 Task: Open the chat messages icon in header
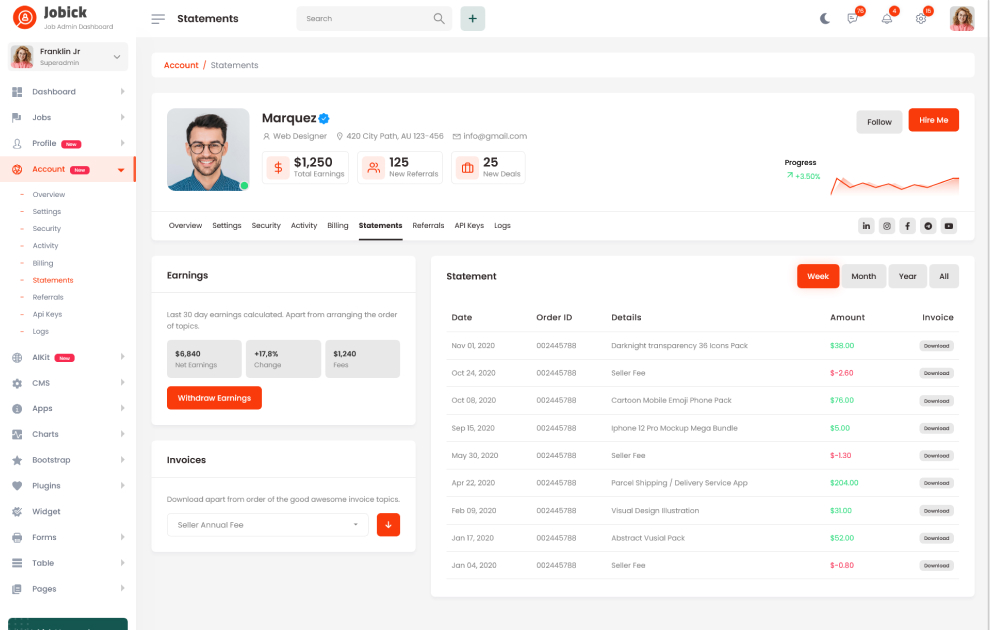coord(853,18)
